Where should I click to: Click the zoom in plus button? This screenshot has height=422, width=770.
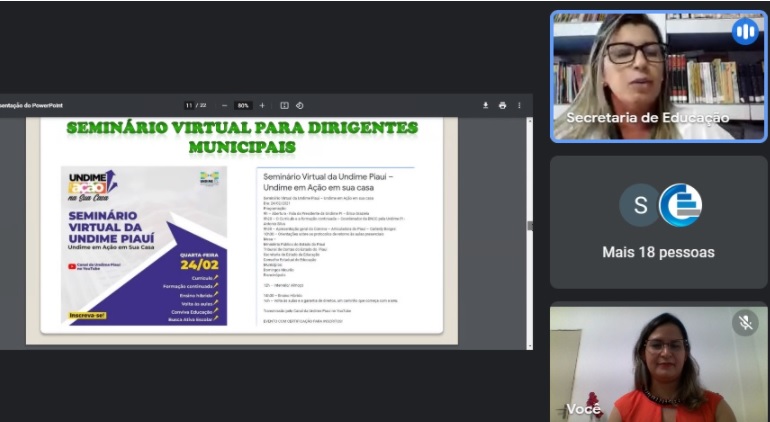262,105
